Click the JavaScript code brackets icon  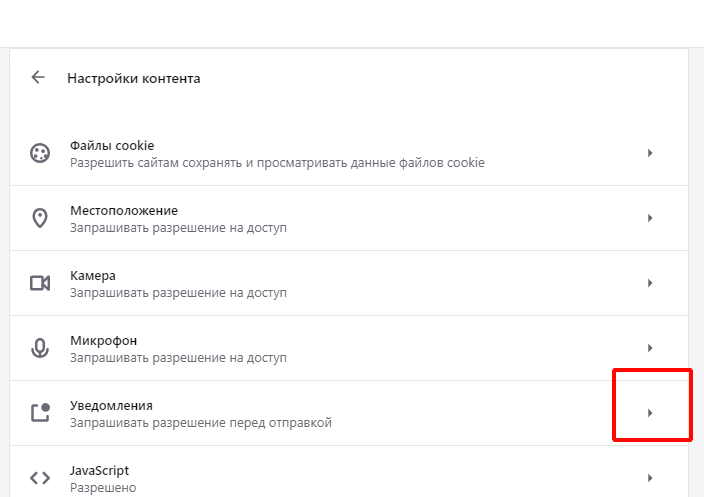coord(40,478)
